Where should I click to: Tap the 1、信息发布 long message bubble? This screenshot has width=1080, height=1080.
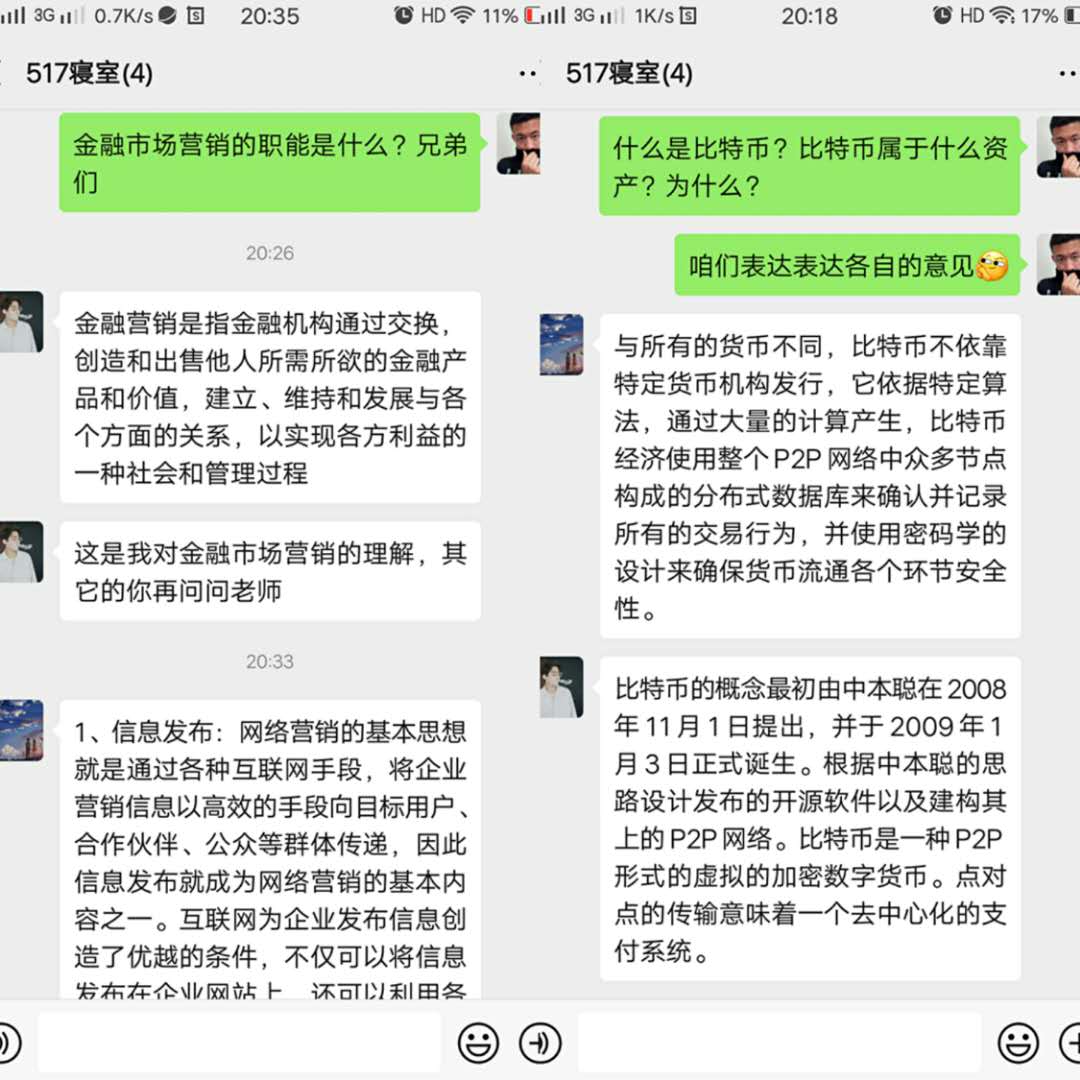tap(270, 849)
